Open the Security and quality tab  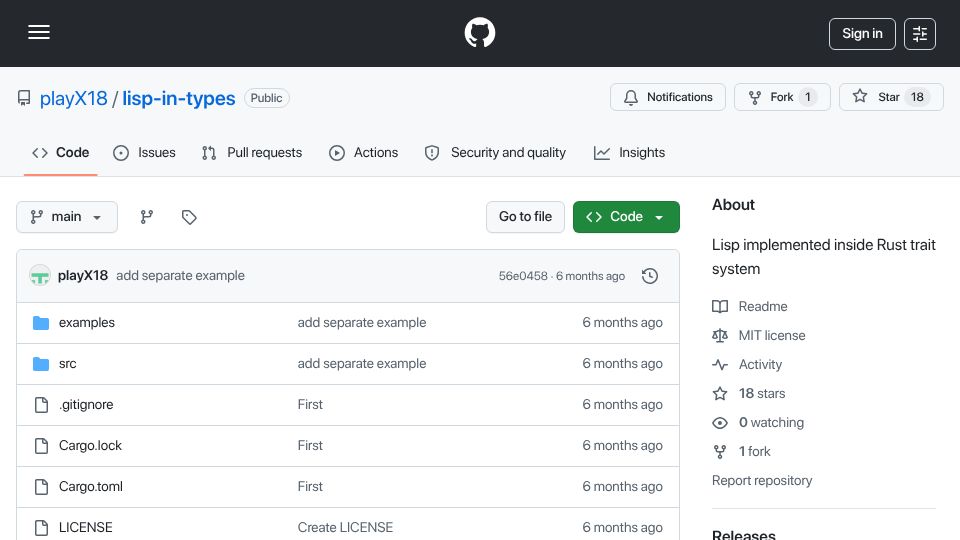point(495,152)
